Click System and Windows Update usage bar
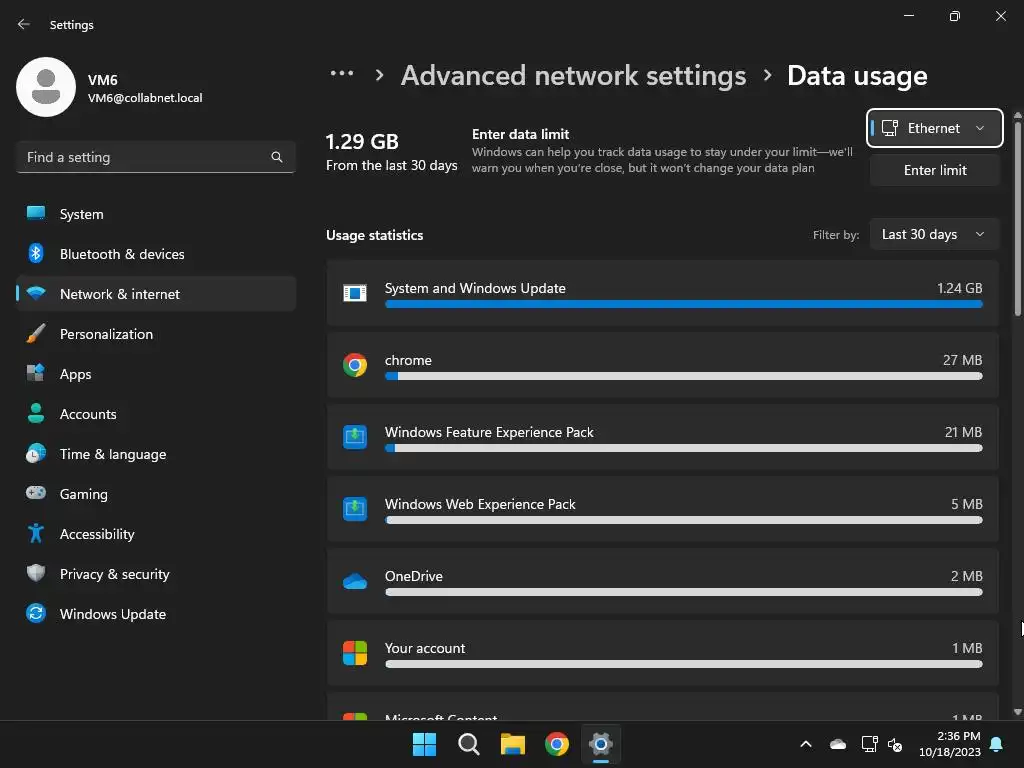The height and width of the screenshot is (768, 1024). pos(683,303)
